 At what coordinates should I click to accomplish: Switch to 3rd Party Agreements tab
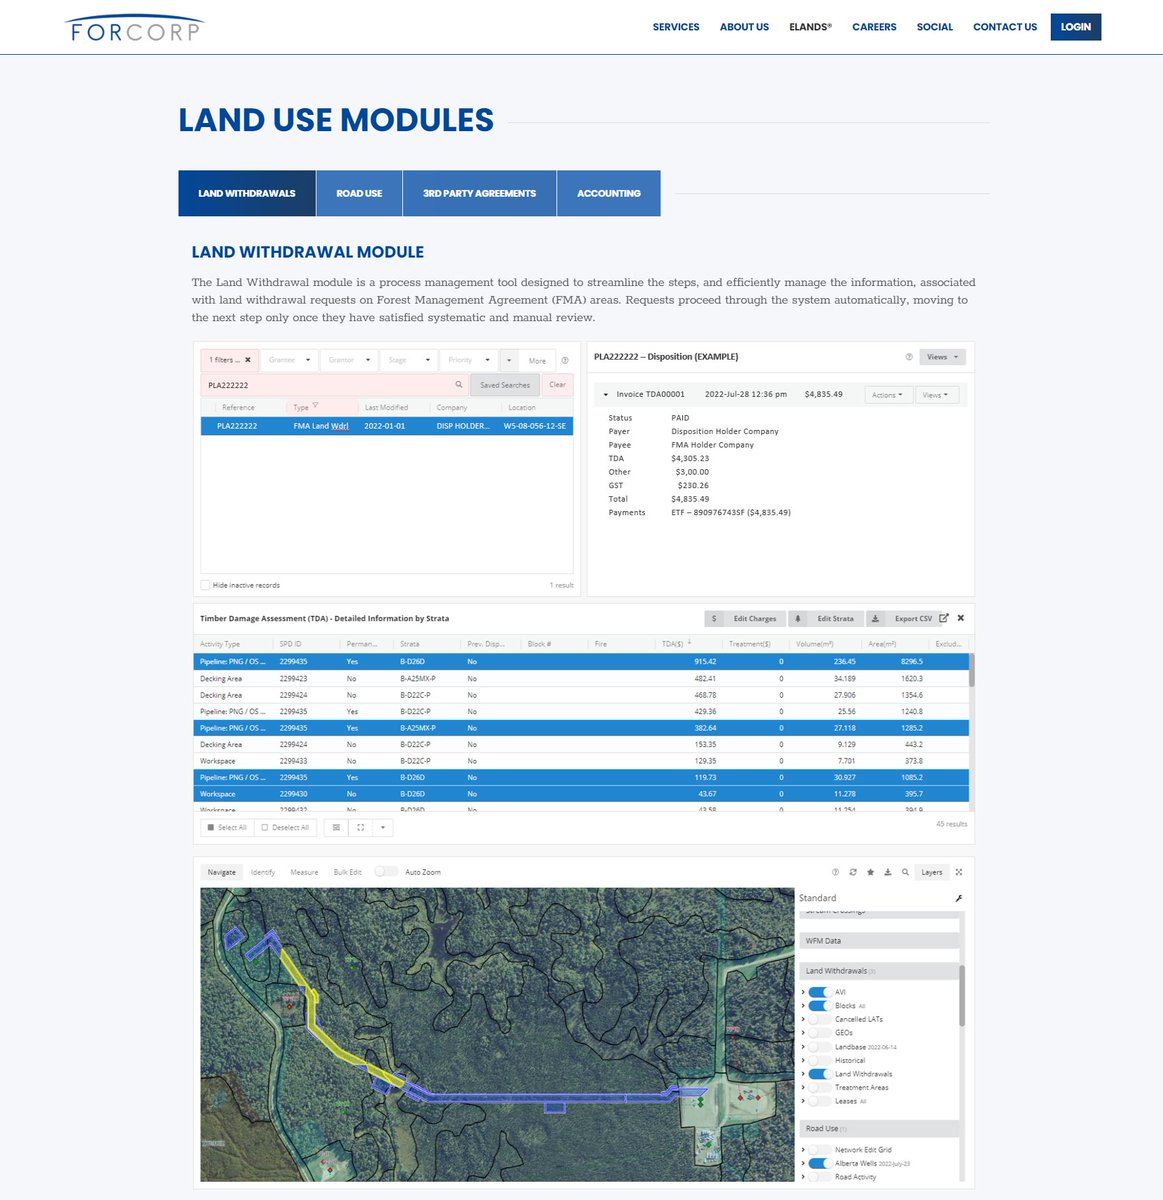point(479,193)
